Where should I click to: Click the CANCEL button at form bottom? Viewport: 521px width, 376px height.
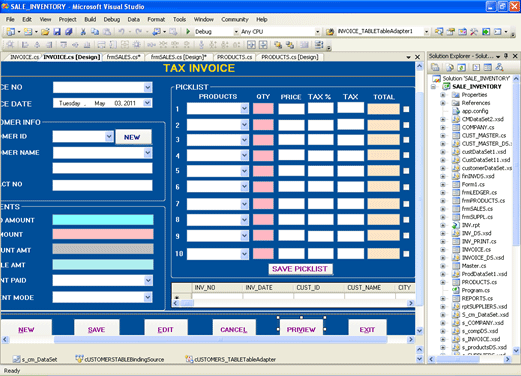(234, 328)
